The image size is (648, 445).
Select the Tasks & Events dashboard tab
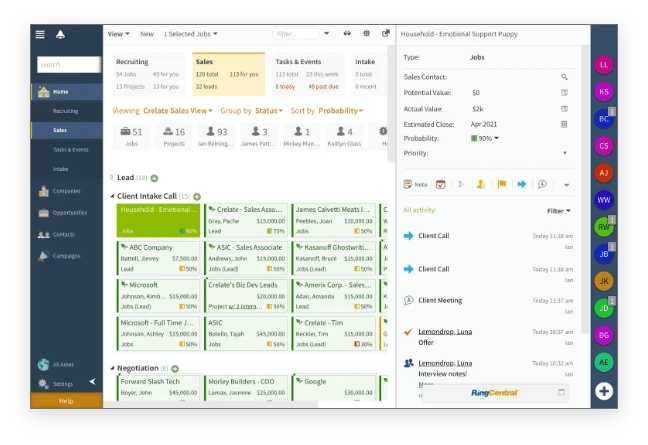[x=308, y=74]
